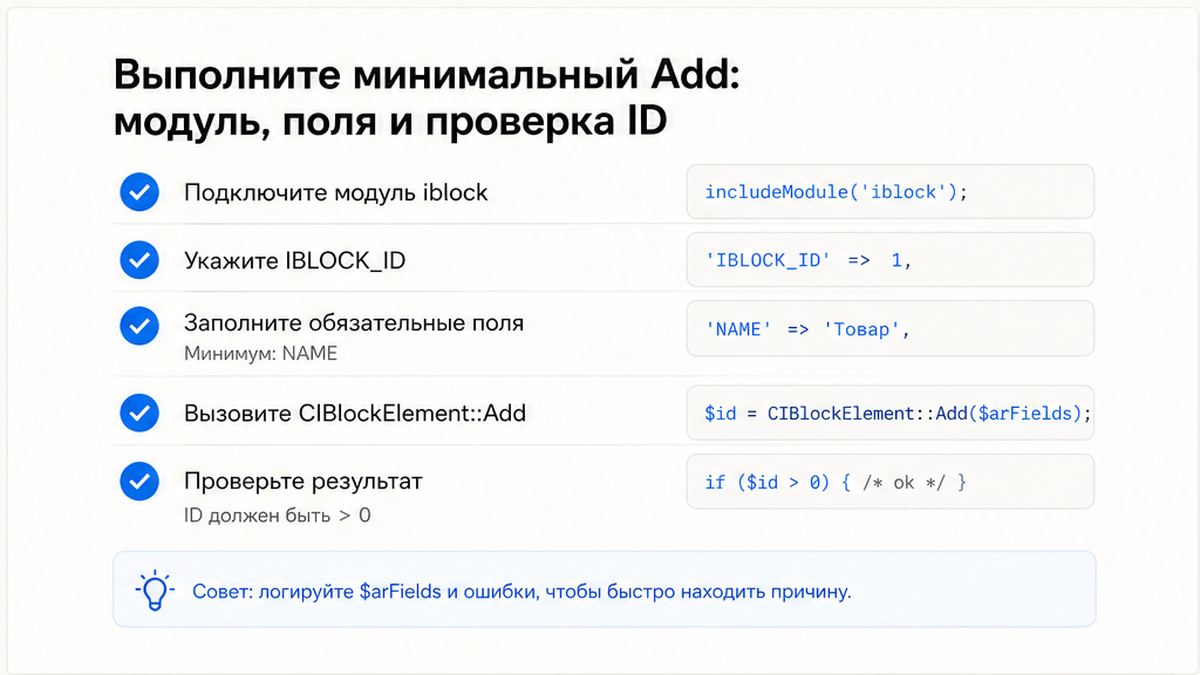Click the subtitle "Минимум: NAME"
The height and width of the screenshot is (675, 1200).
coord(261,353)
